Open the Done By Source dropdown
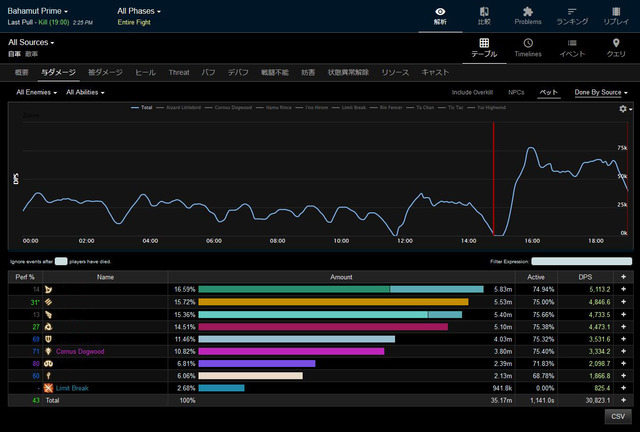The width and height of the screenshot is (640, 432). coord(601,92)
